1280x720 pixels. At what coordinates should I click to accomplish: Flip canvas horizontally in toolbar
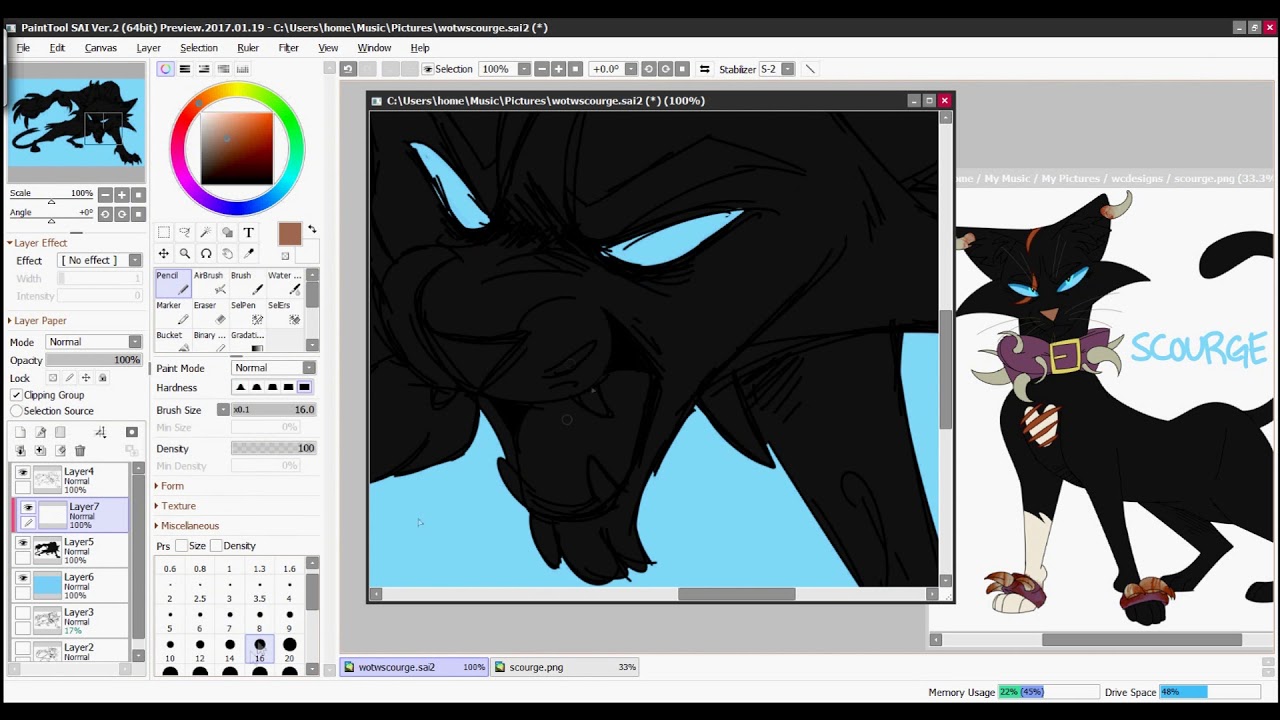coord(705,69)
